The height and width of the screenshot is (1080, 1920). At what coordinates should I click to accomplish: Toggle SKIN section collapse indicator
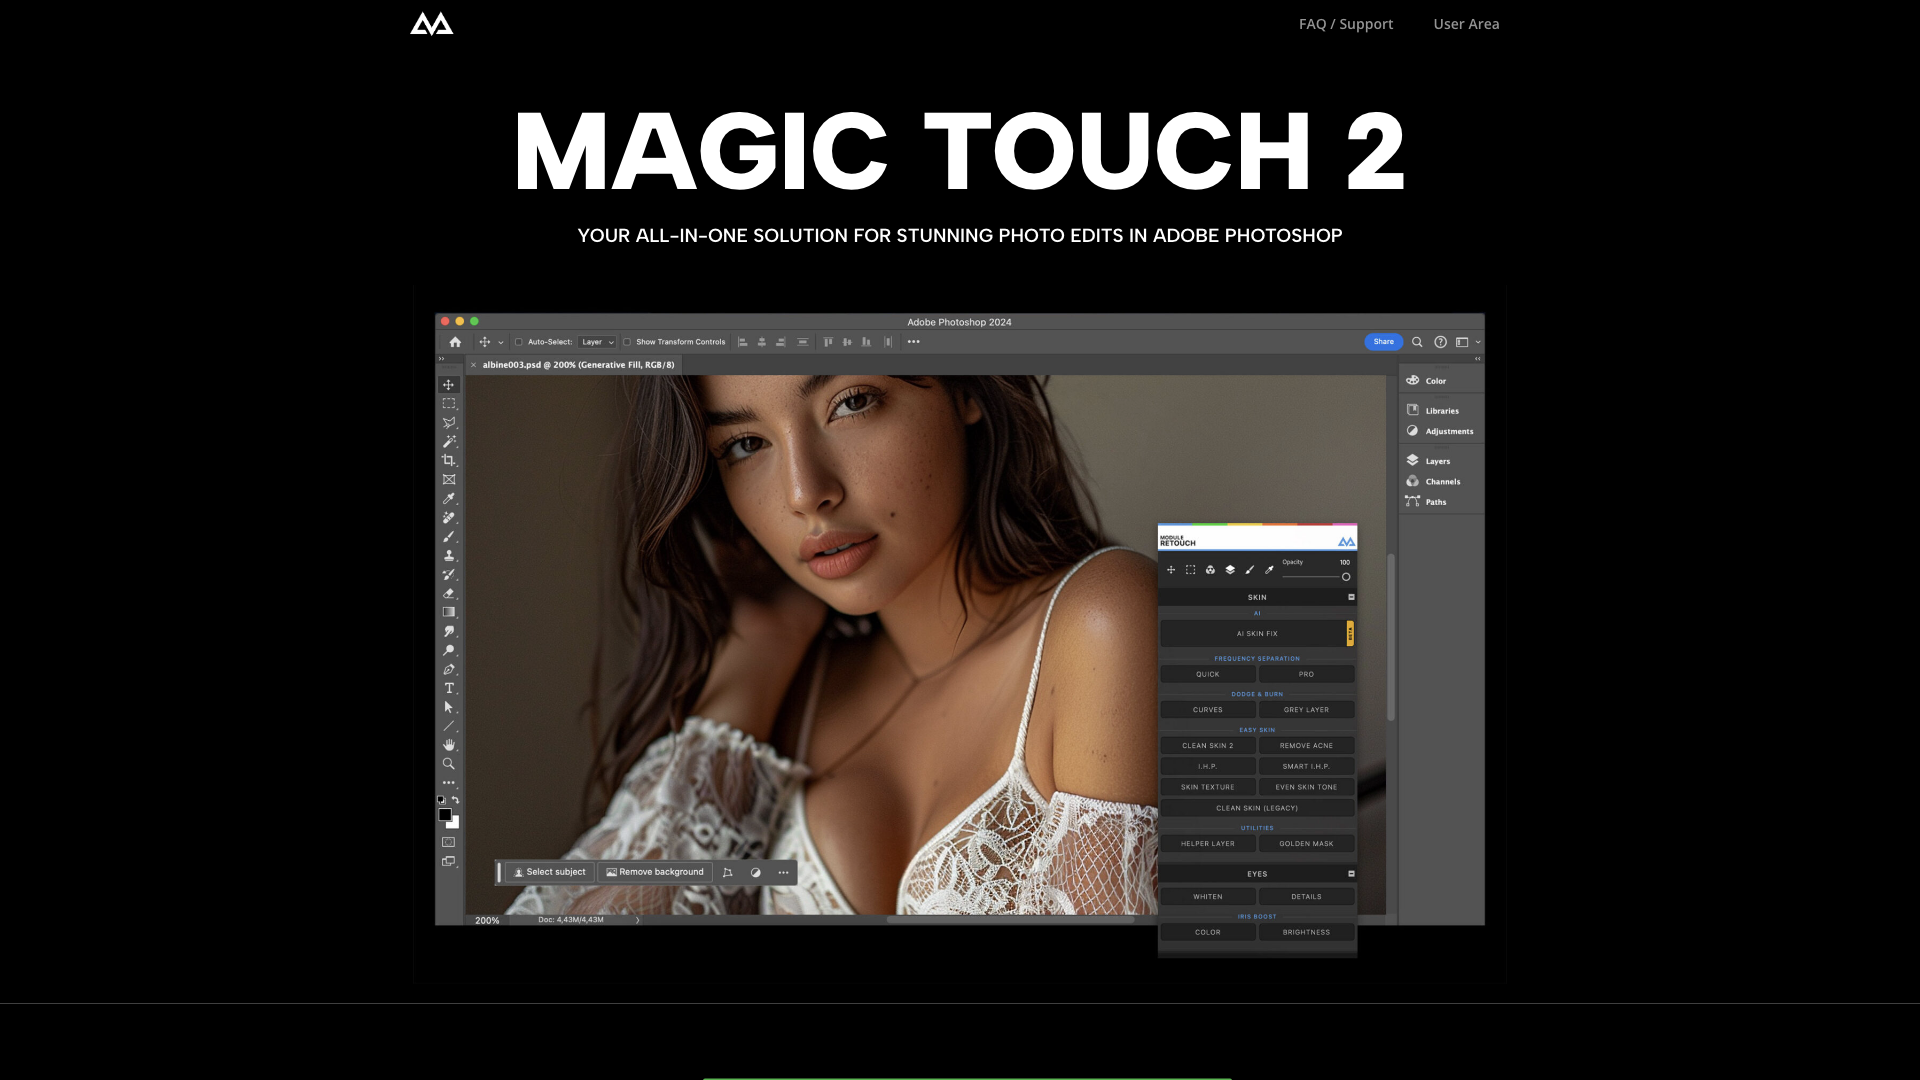click(x=1350, y=596)
